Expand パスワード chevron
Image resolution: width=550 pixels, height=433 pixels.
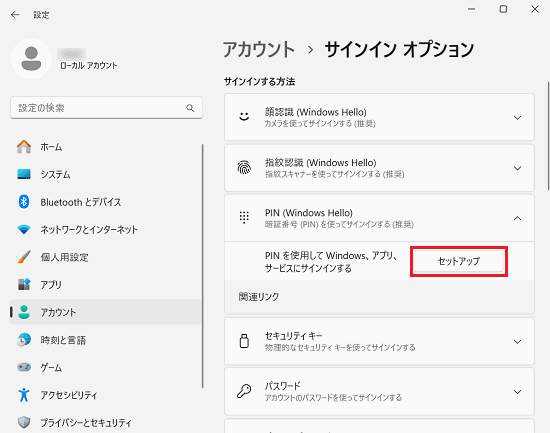point(517,392)
